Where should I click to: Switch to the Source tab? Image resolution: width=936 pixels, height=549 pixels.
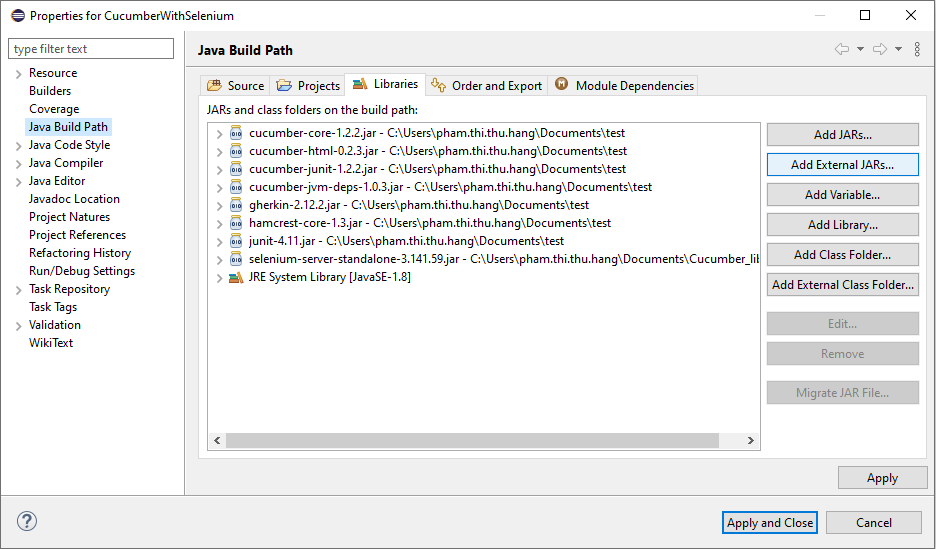tap(236, 86)
